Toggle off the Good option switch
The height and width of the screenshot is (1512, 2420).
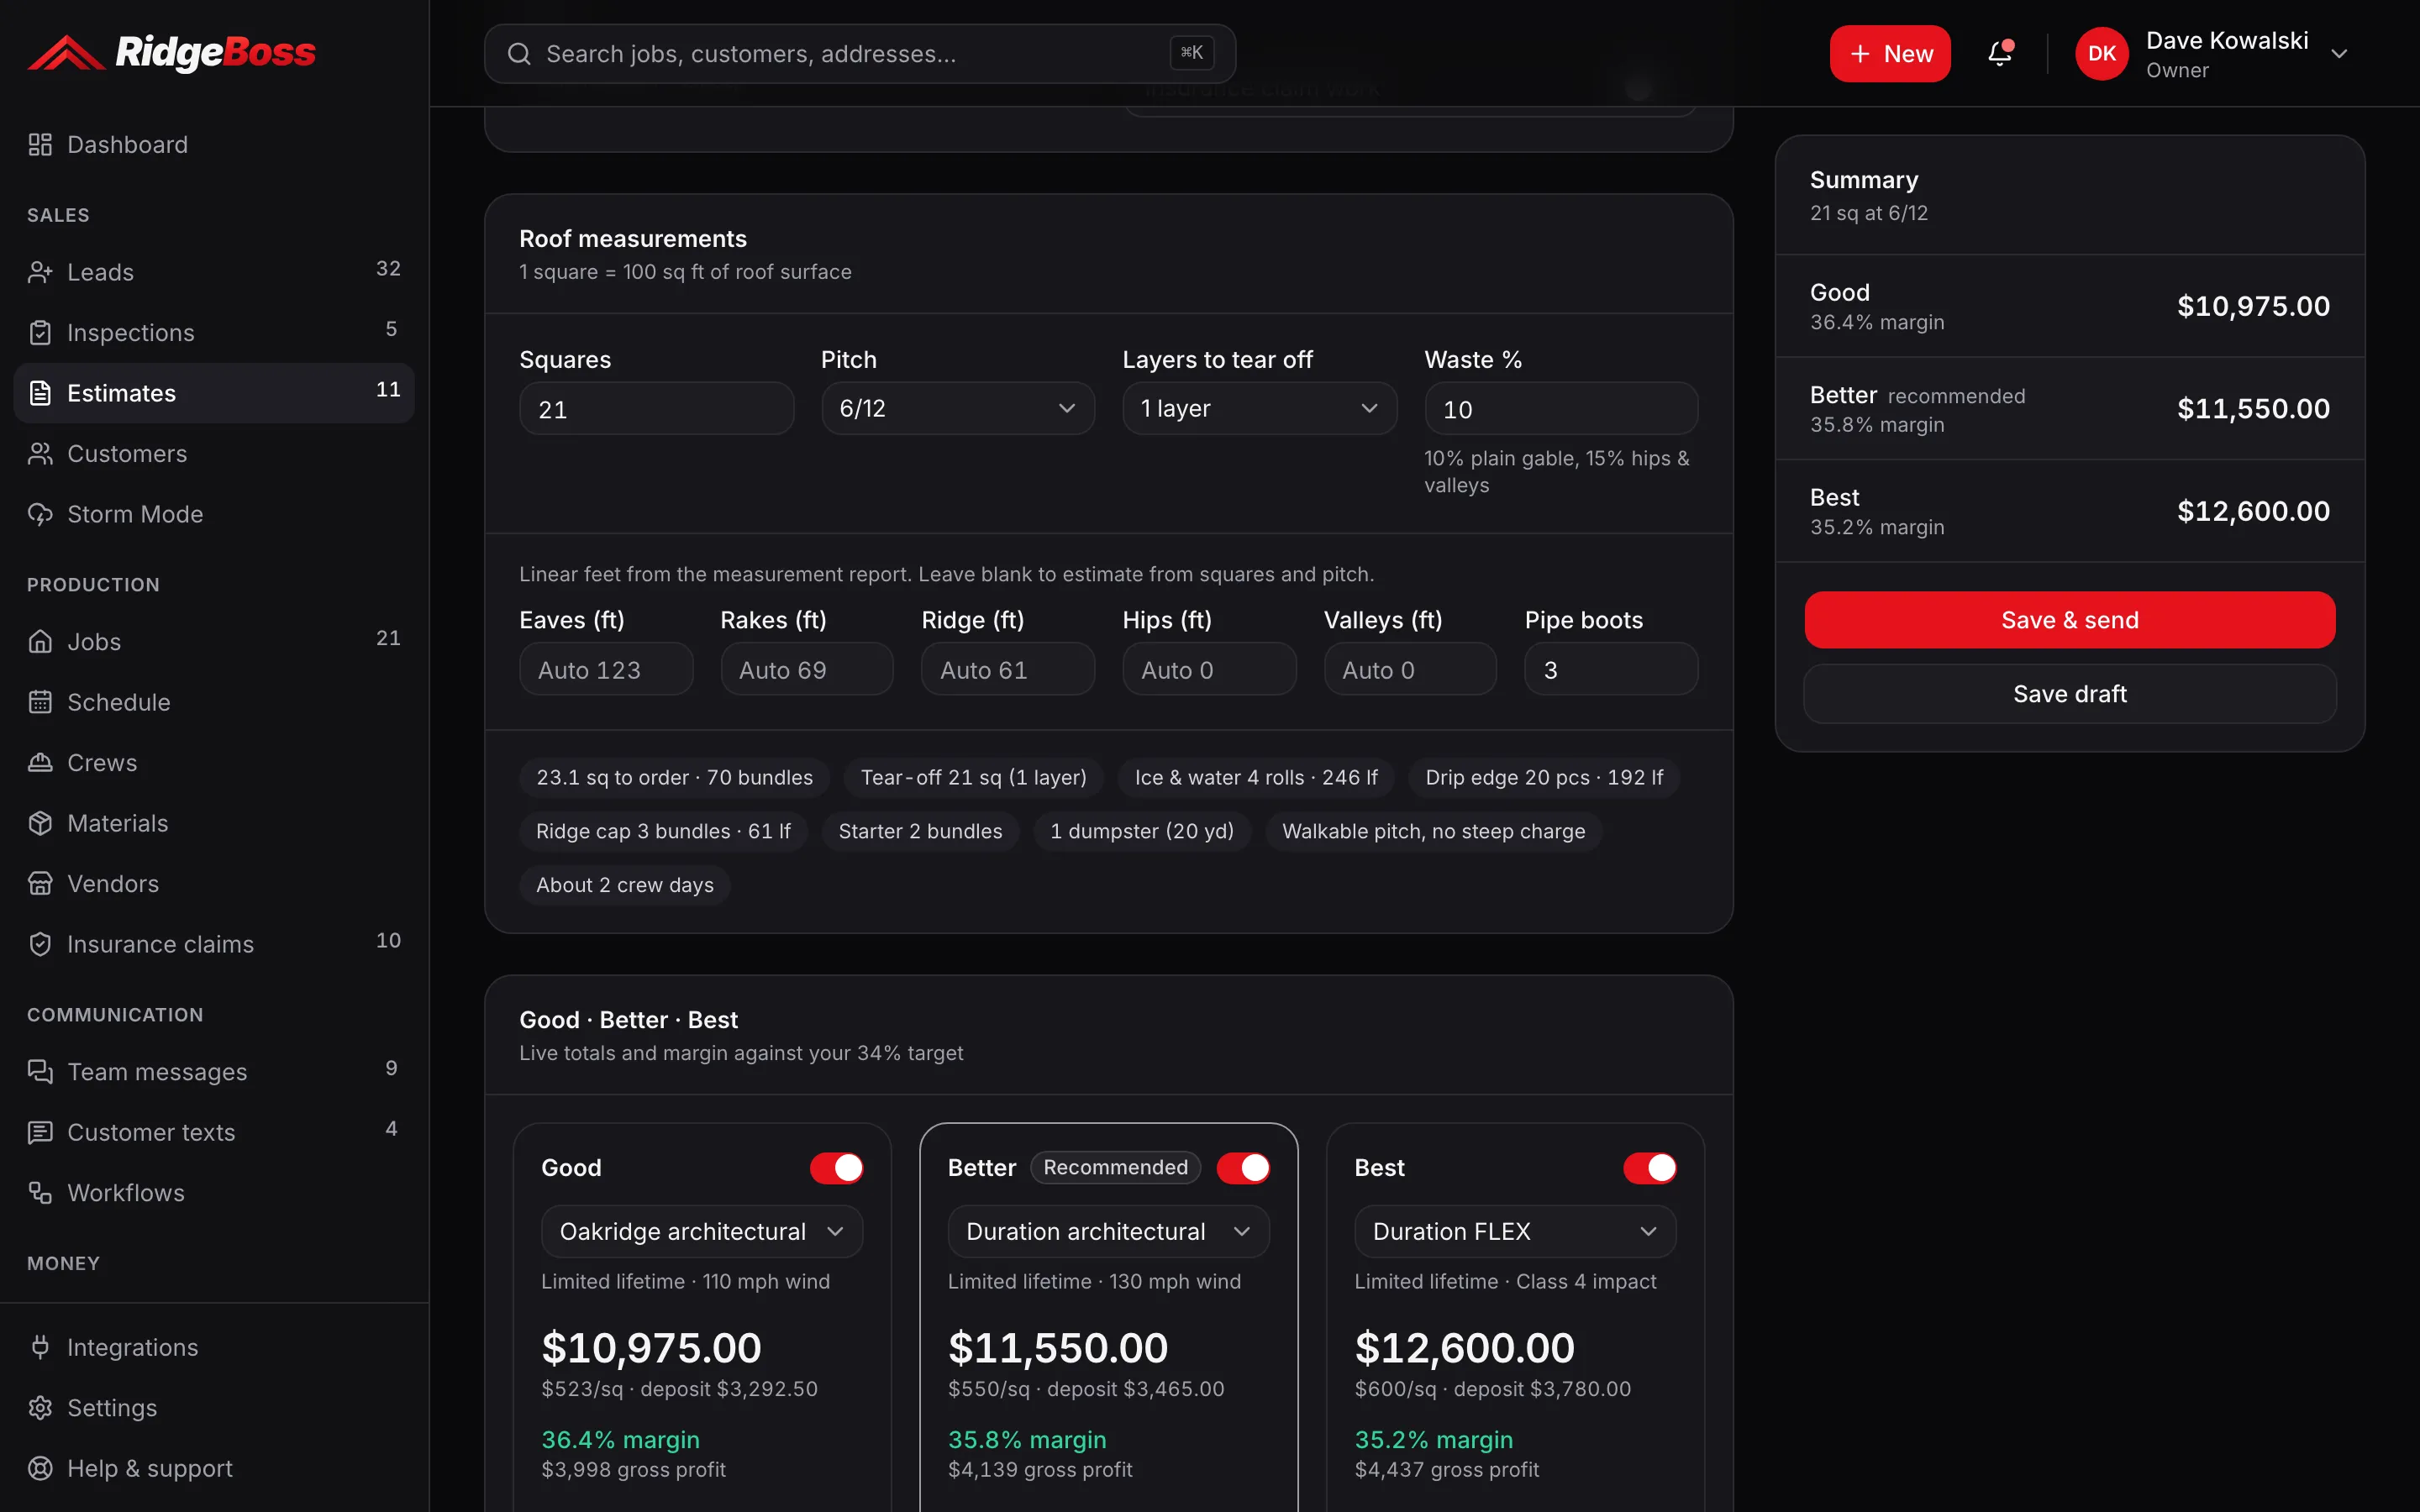pyautogui.click(x=837, y=1168)
